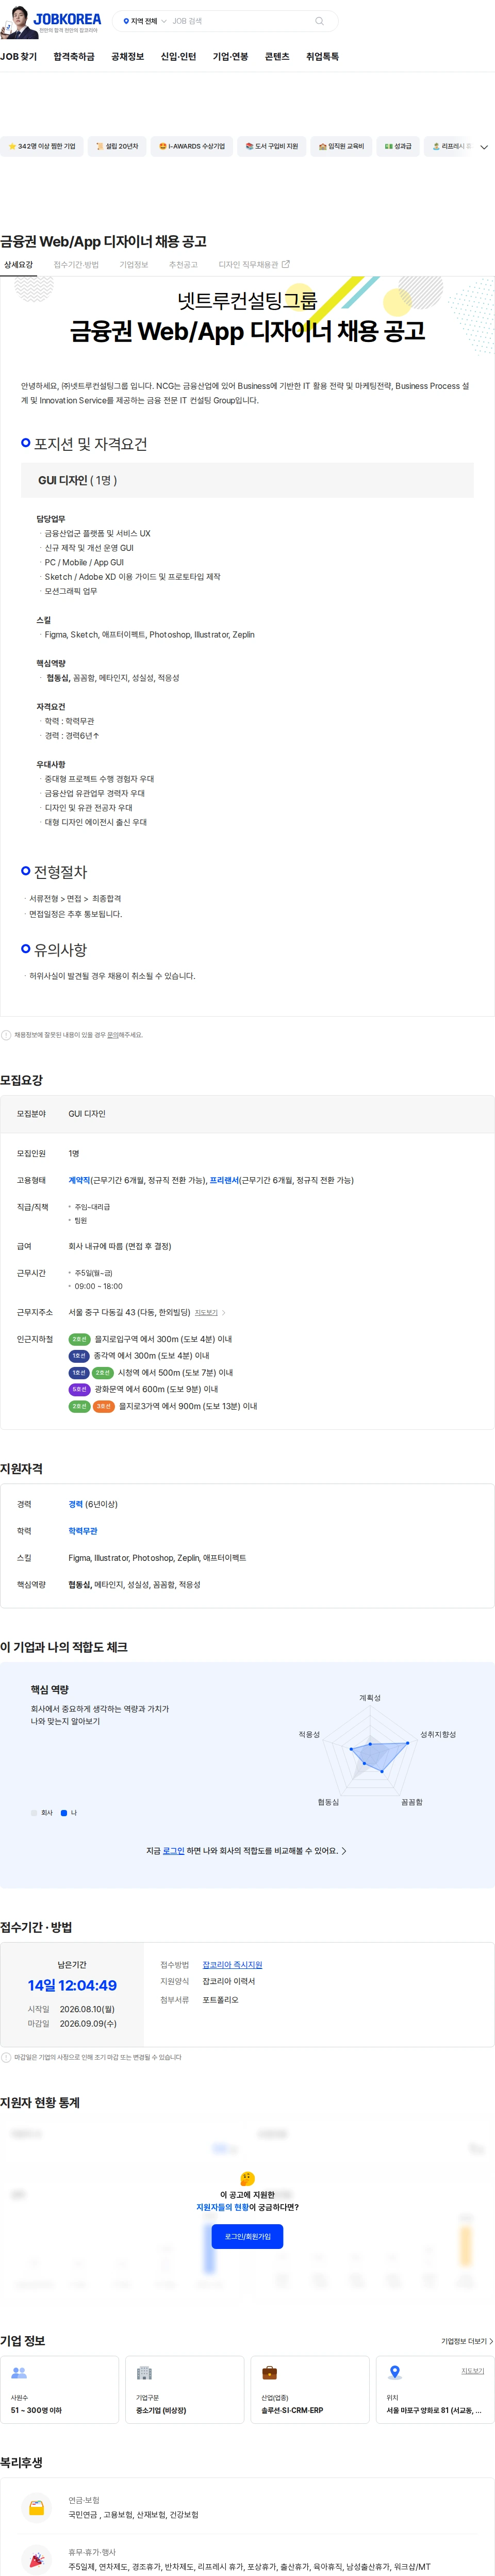Click the JOB 검색 search field
The image size is (495, 2576).
240,21
